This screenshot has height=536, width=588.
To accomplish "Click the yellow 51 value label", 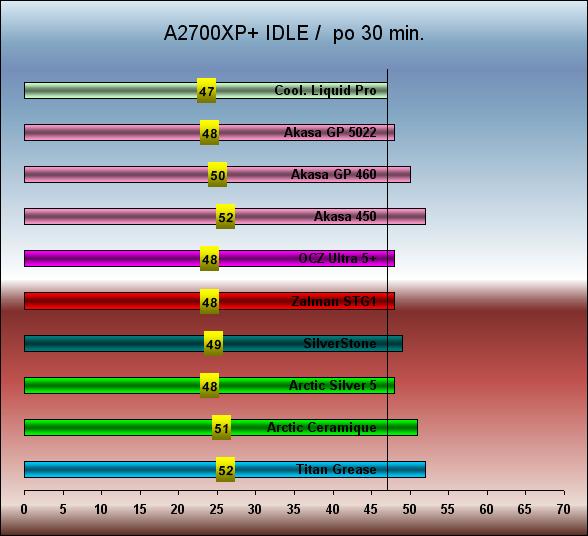I will pyautogui.click(x=221, y=428).
